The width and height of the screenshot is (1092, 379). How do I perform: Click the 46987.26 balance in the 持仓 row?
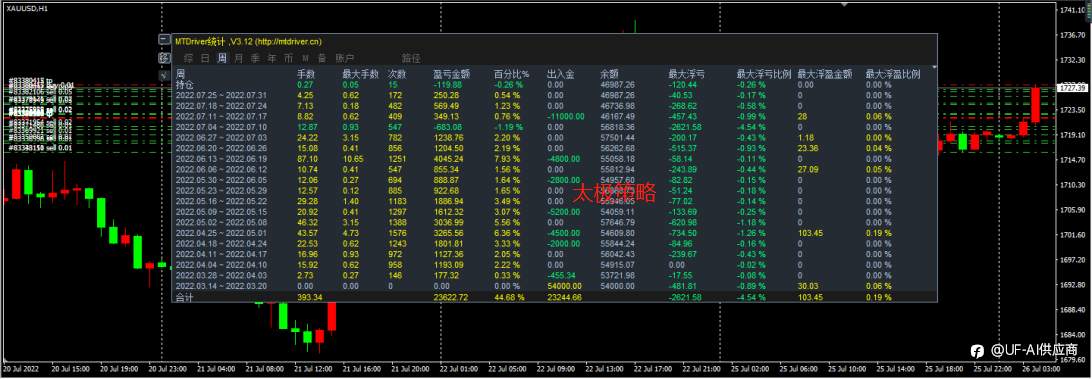coord(617,84)
